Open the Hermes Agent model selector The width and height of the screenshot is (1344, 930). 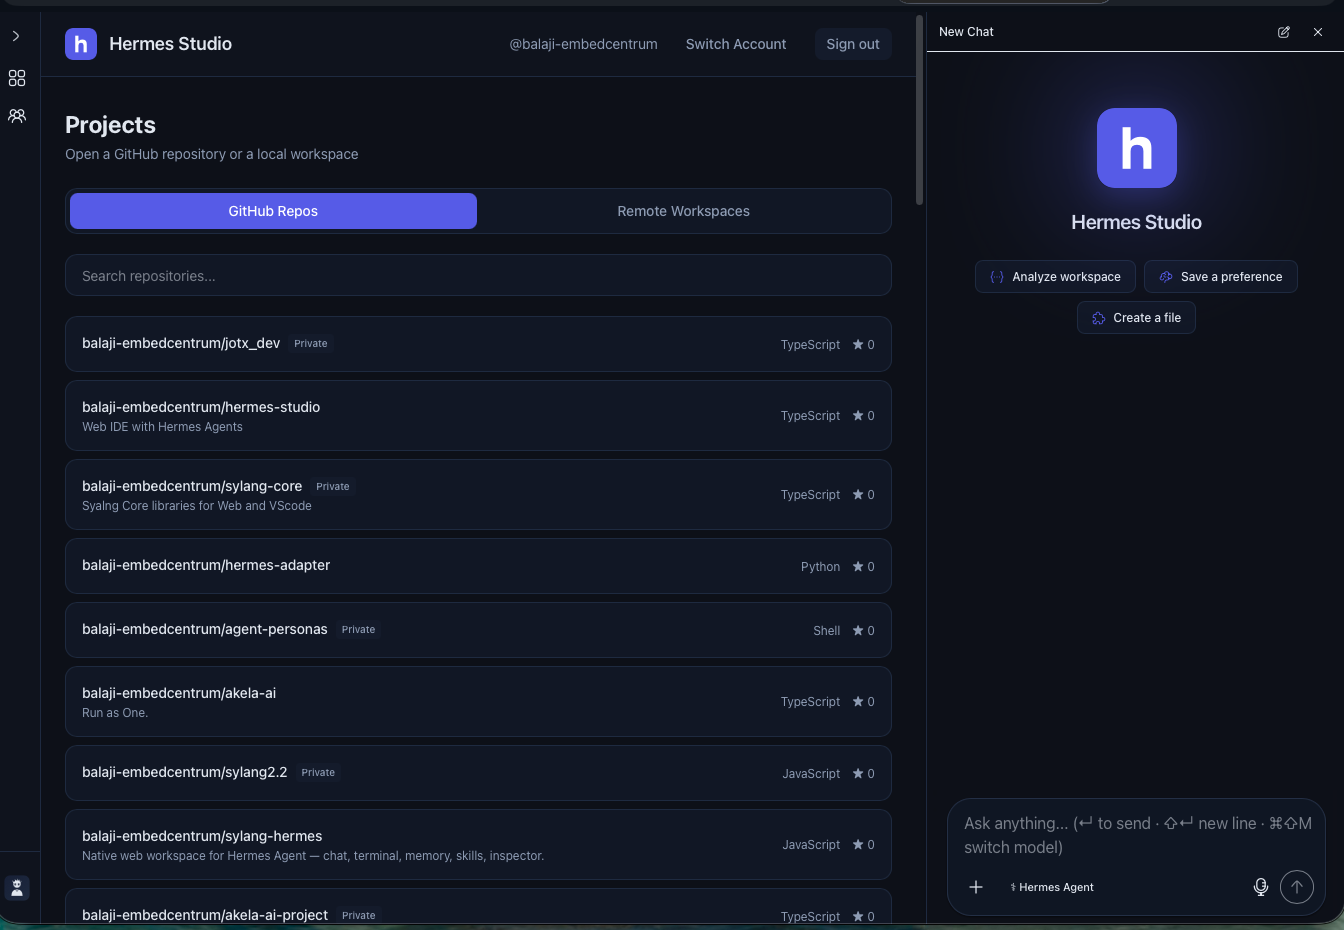coord(1052,887)
